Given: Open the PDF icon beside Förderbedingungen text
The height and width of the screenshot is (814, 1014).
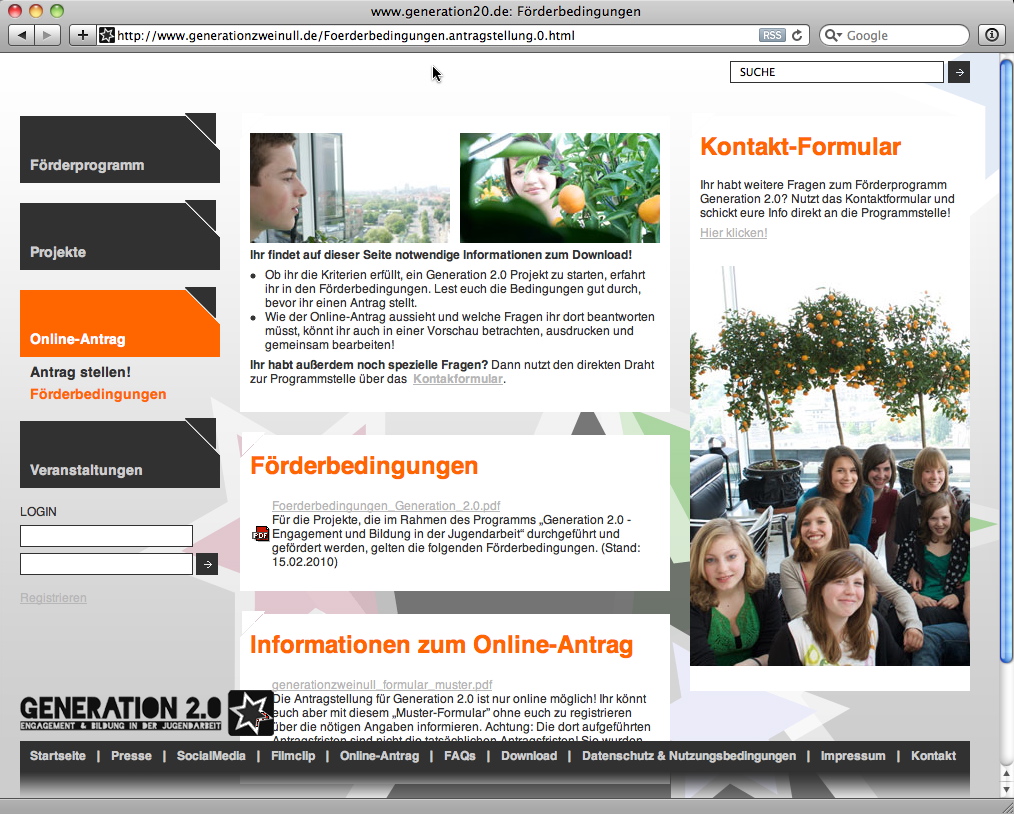Looking at the screenshot, I should [260, 534].
